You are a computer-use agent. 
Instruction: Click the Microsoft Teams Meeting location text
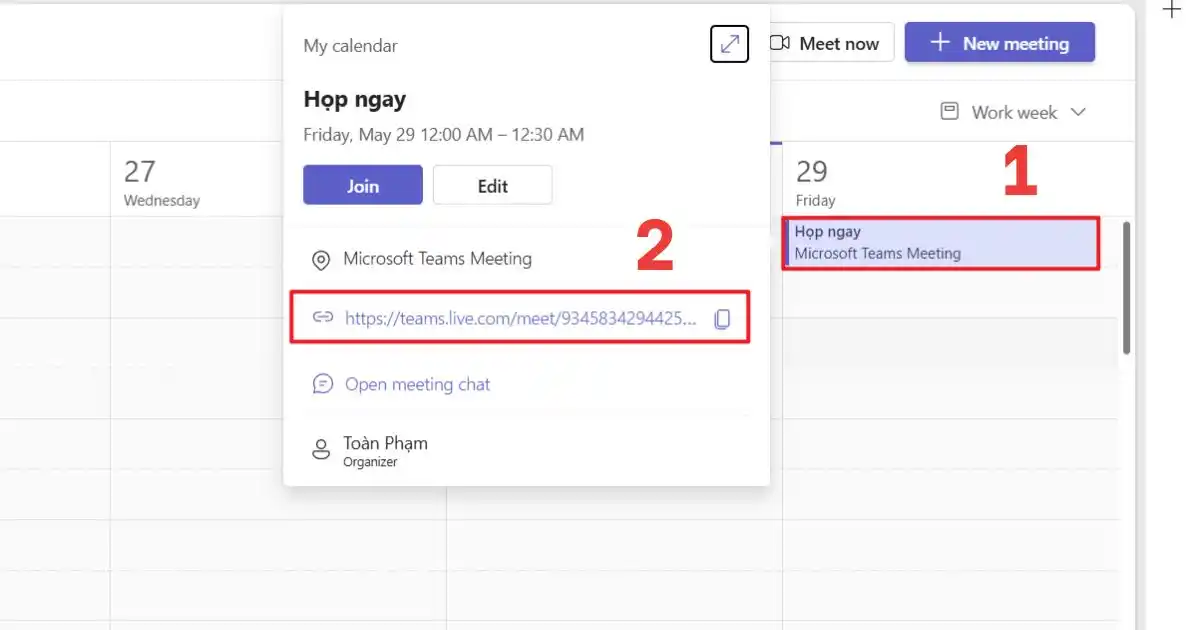pos(437,259)
